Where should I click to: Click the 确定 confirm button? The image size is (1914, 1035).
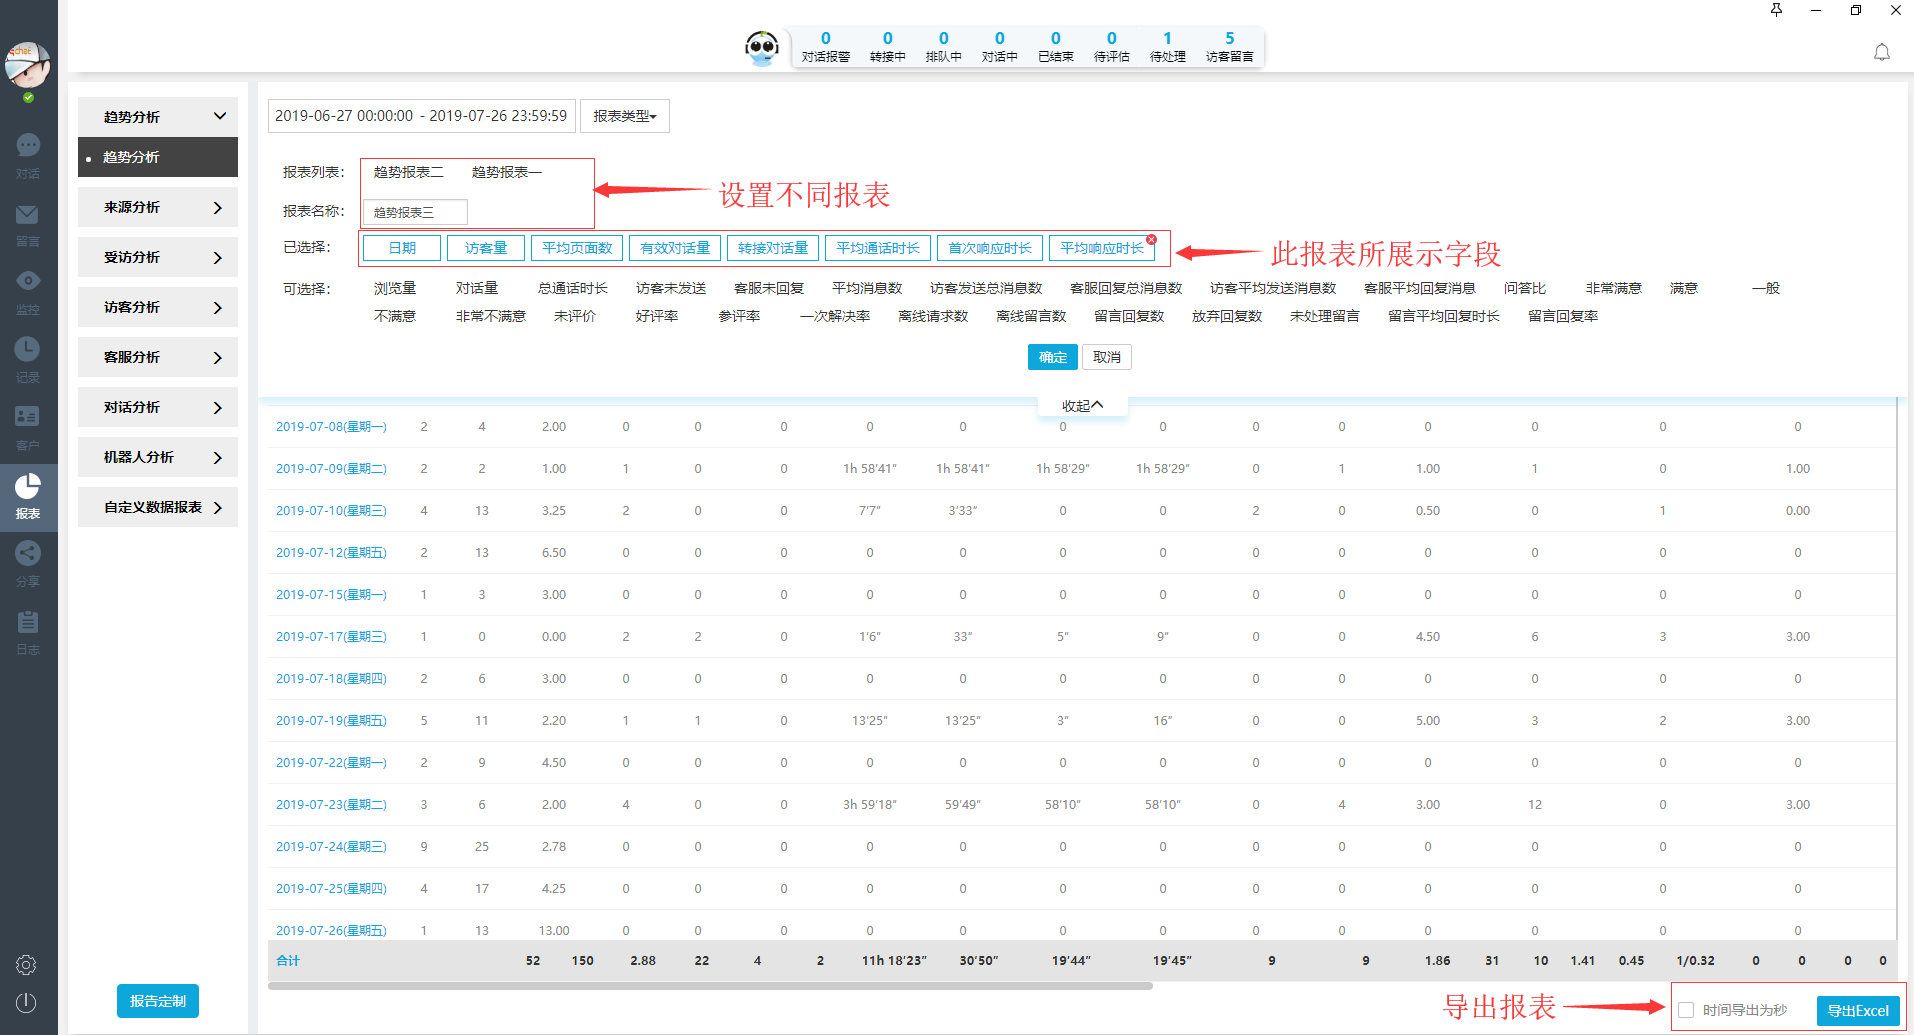coord(1053,357)
